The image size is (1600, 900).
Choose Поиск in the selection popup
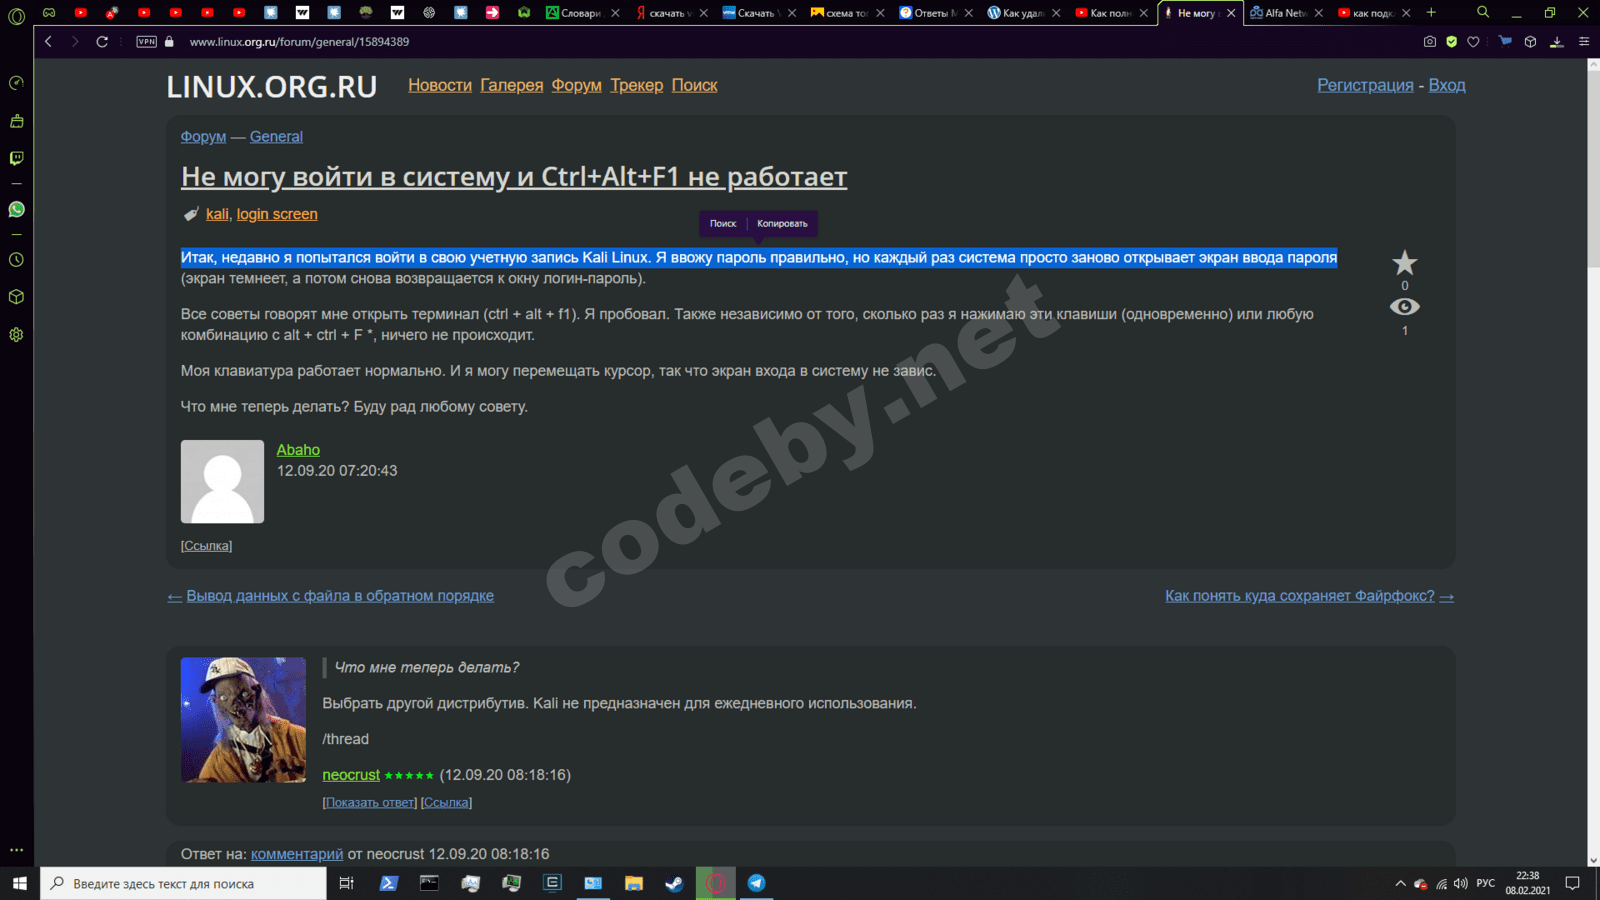pyautogui.click(x=723, y=223)
